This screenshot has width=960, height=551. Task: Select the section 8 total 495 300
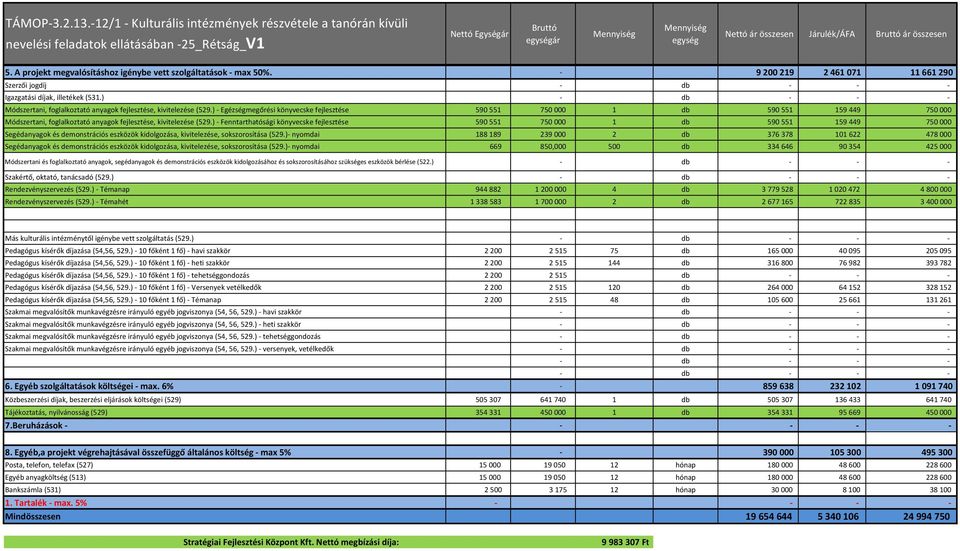[937, 452]
